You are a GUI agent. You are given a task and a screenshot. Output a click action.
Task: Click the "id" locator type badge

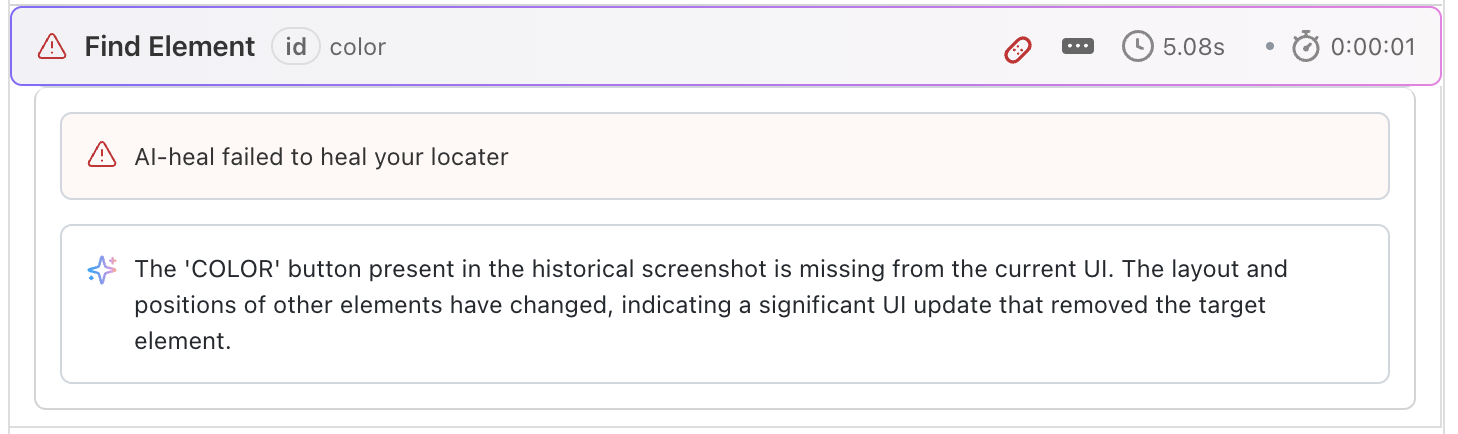point(295,47)
